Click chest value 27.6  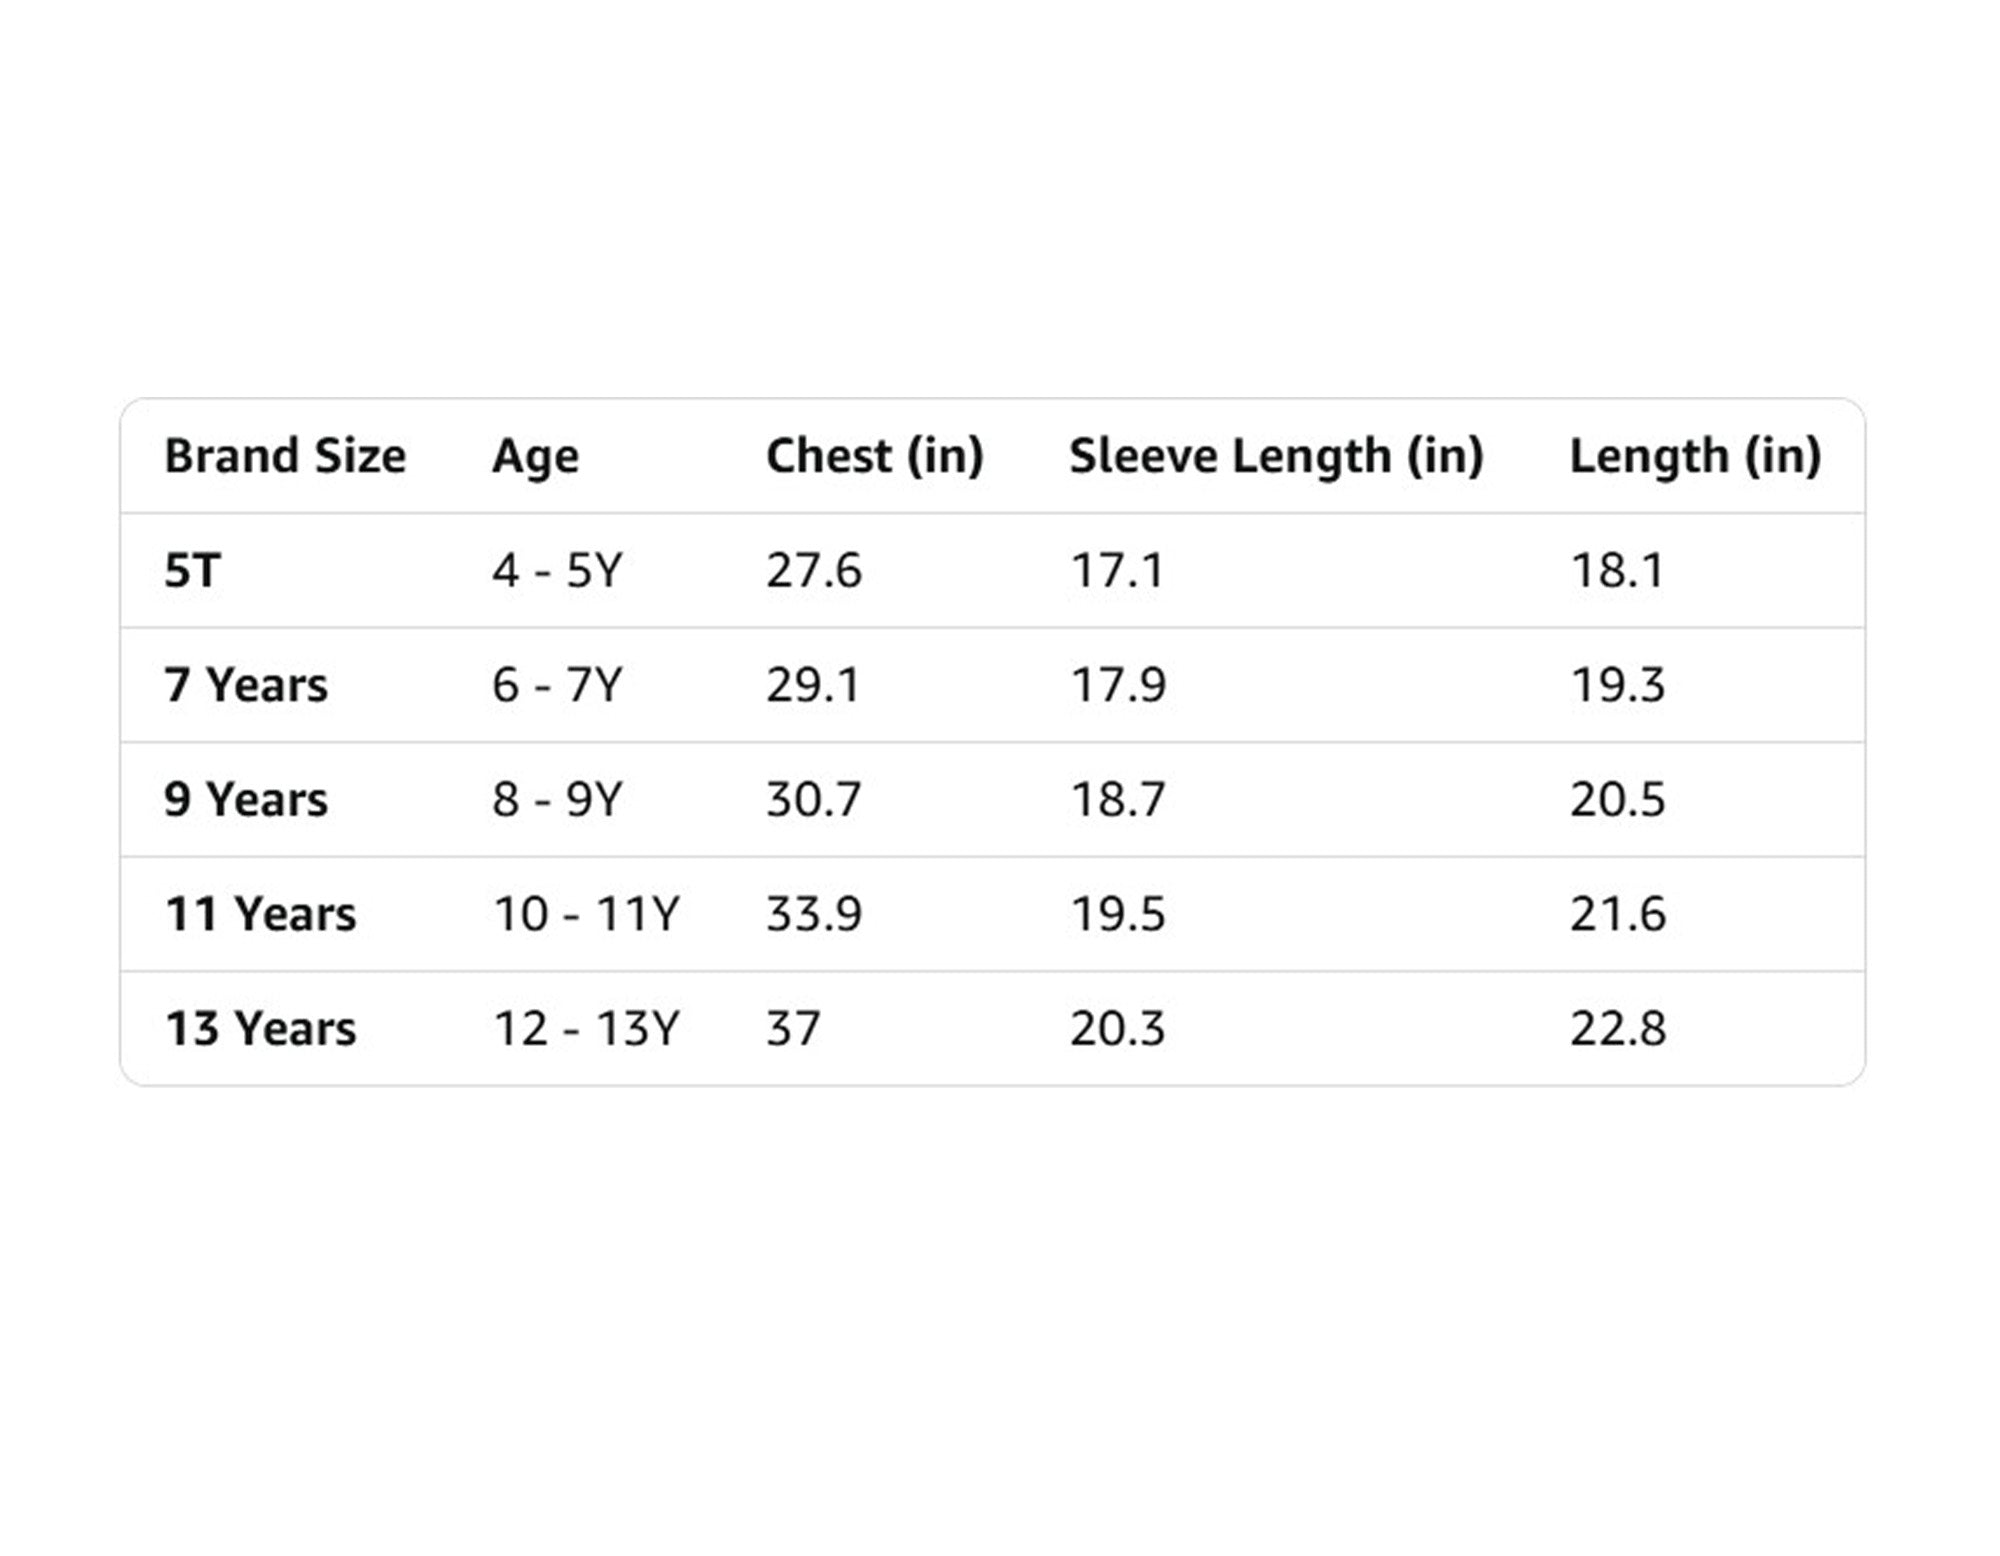(x=813, y=571)
